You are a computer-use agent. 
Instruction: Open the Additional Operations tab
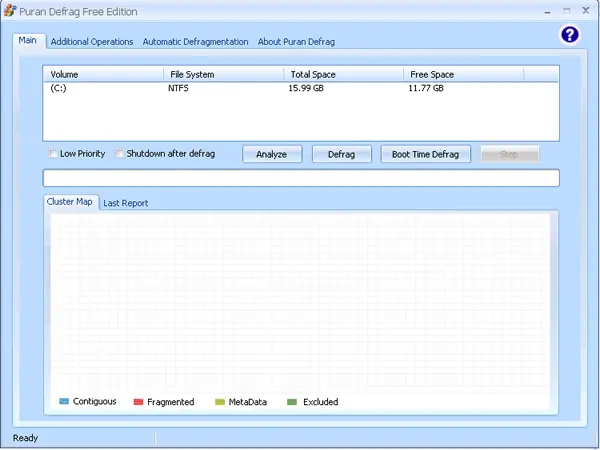[92, 42]
